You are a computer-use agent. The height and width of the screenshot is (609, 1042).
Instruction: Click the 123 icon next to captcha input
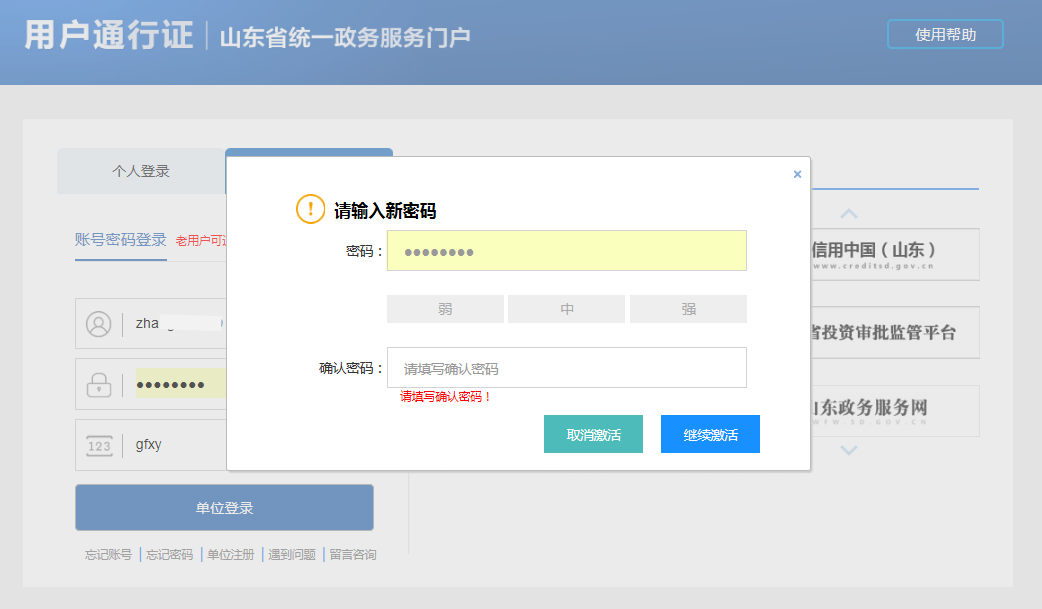click(x=98, y=445)
